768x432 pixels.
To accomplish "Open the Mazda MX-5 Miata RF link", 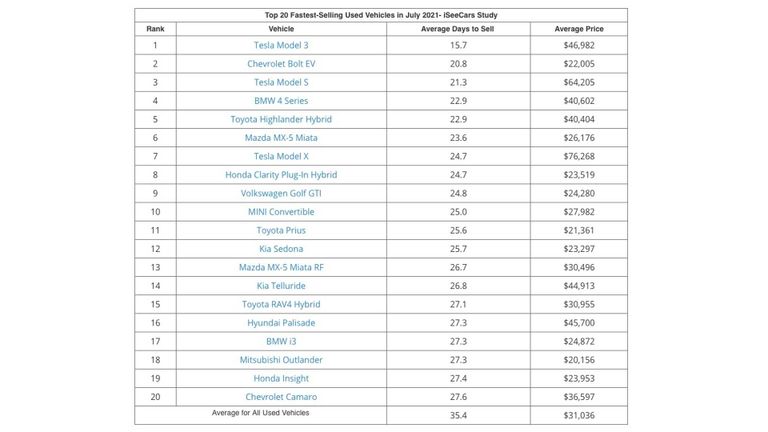I will [281, 267].
